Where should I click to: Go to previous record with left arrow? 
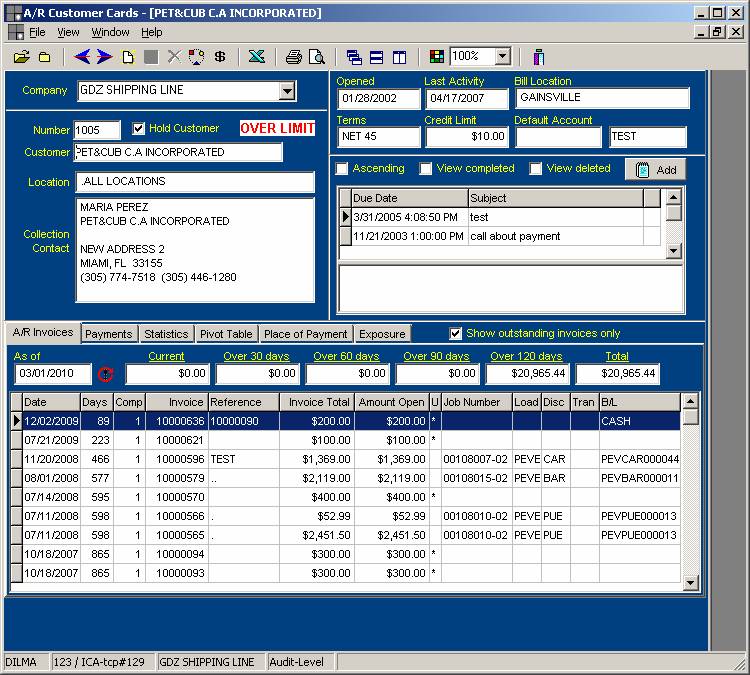tap(82, 57)
